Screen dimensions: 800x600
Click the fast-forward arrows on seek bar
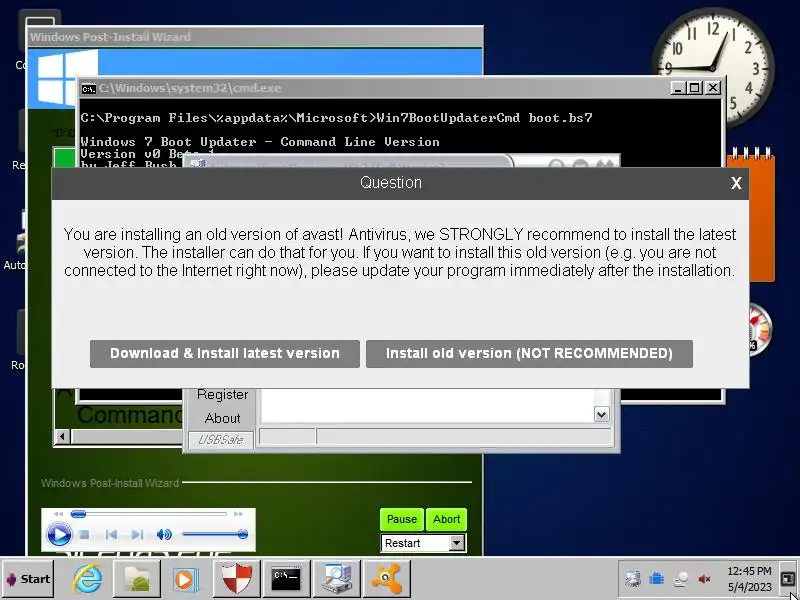tap(238, 514)
